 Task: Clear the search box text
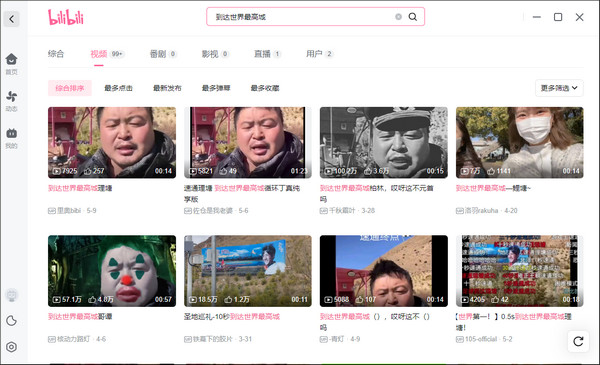click(398, 17)
